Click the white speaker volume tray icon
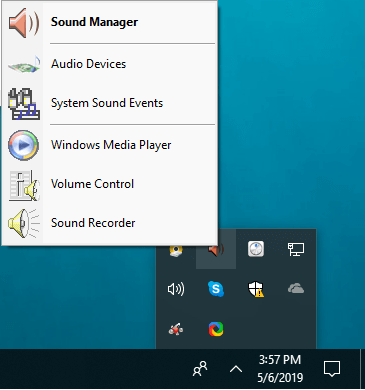Image resolution: width=365 pixels, height=390 pixels. [x=176, y=289]
